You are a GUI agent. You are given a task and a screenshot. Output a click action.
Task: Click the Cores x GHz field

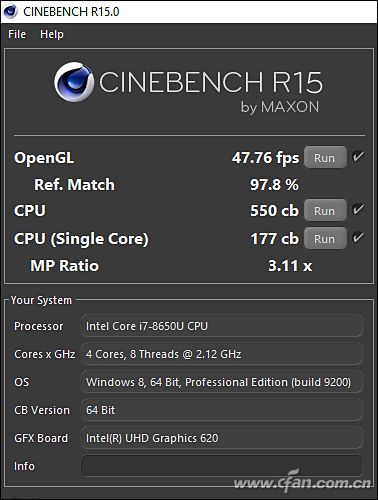coord(222,354)
